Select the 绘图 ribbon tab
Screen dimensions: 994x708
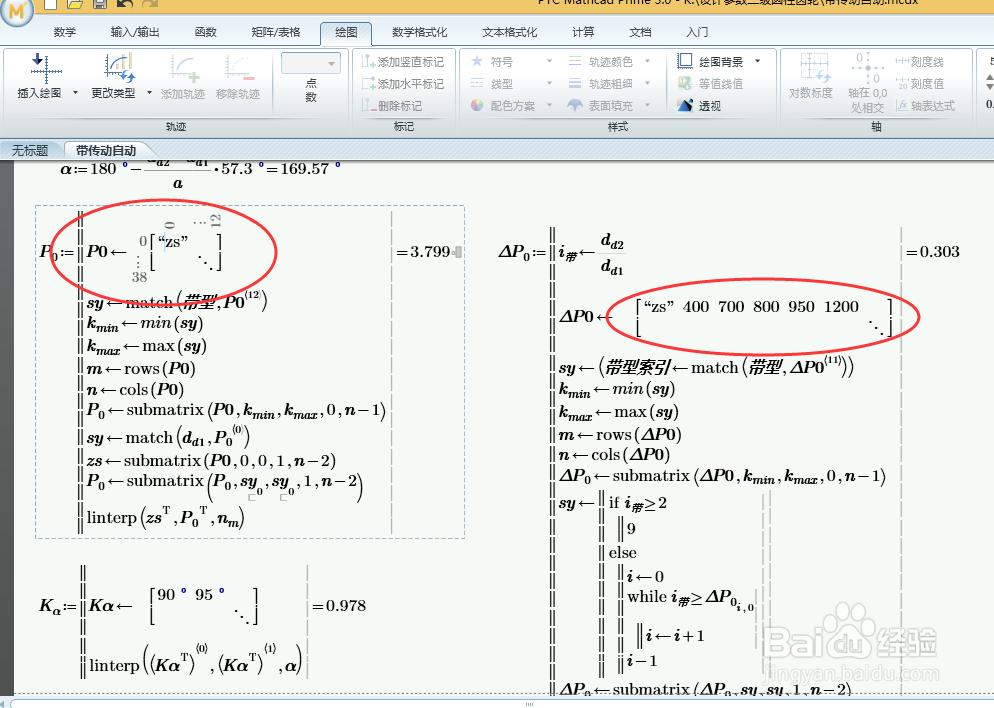pyautogui.click(x=346, y=33)
